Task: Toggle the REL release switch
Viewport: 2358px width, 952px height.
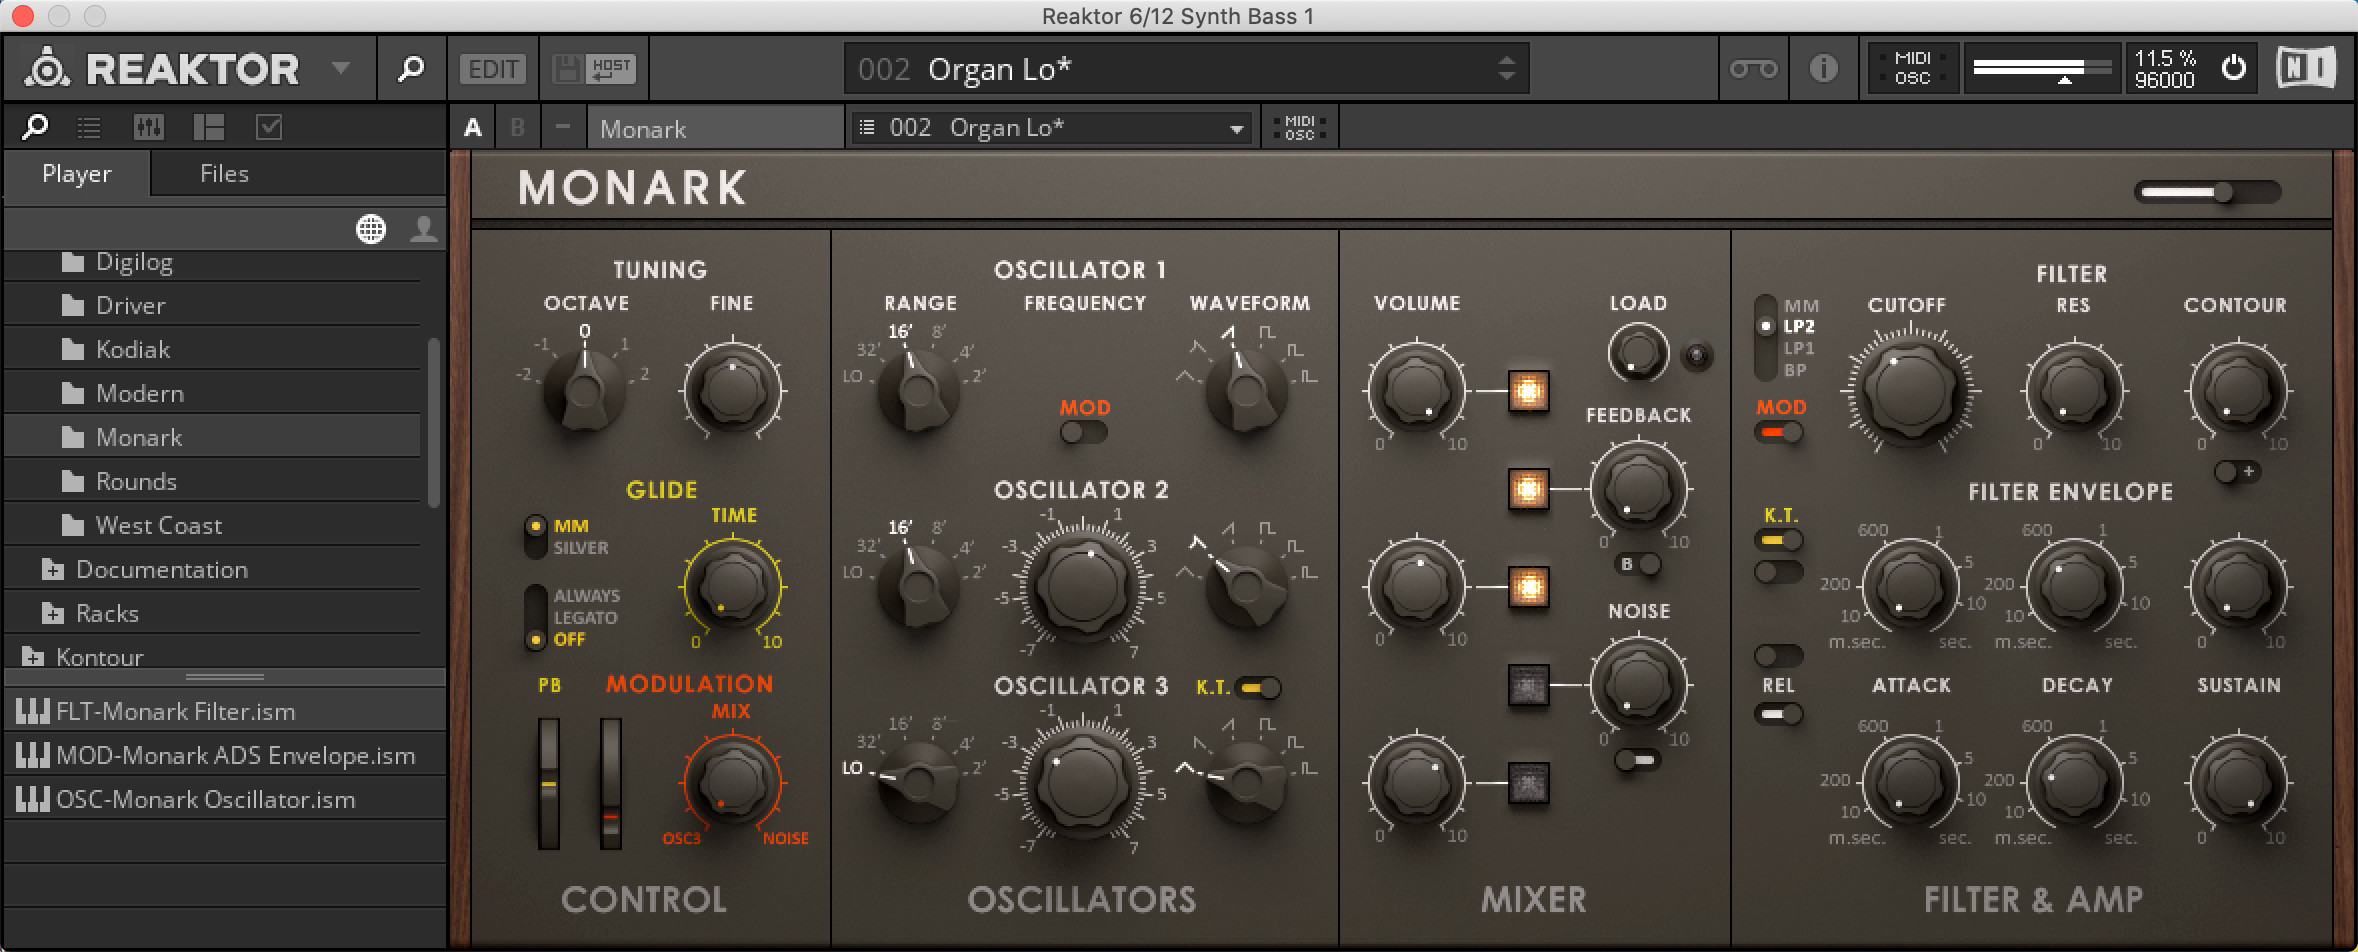Action: coord(1779,714)
